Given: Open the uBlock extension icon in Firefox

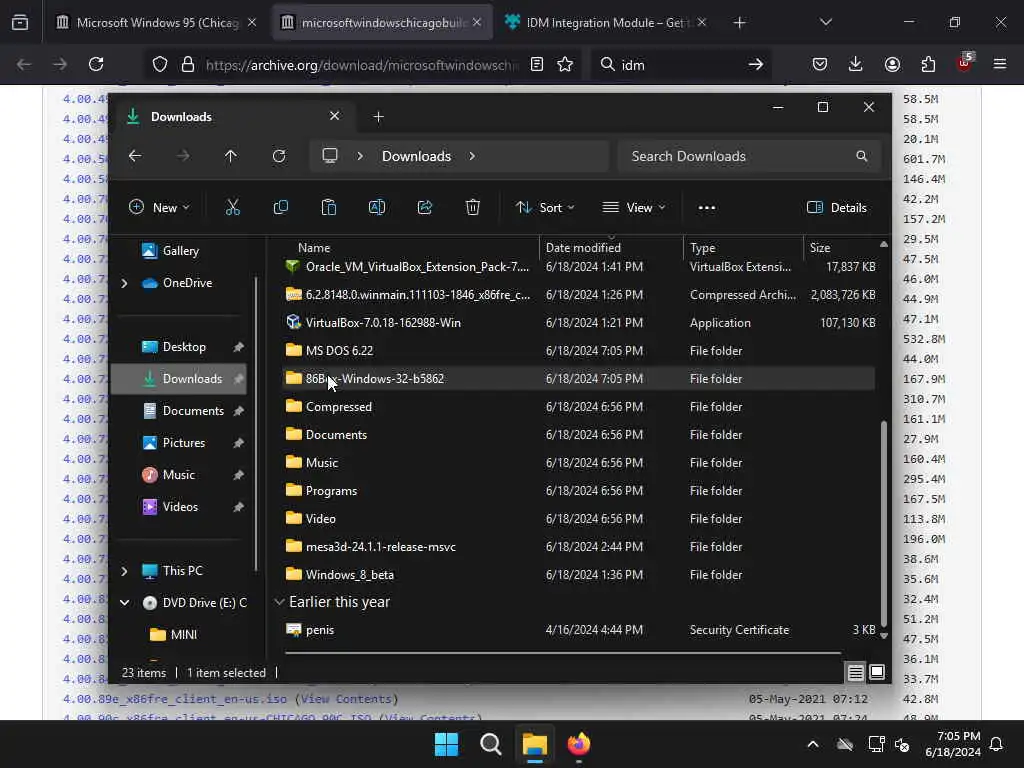Looking at the screenshot, I should point(964,63).
